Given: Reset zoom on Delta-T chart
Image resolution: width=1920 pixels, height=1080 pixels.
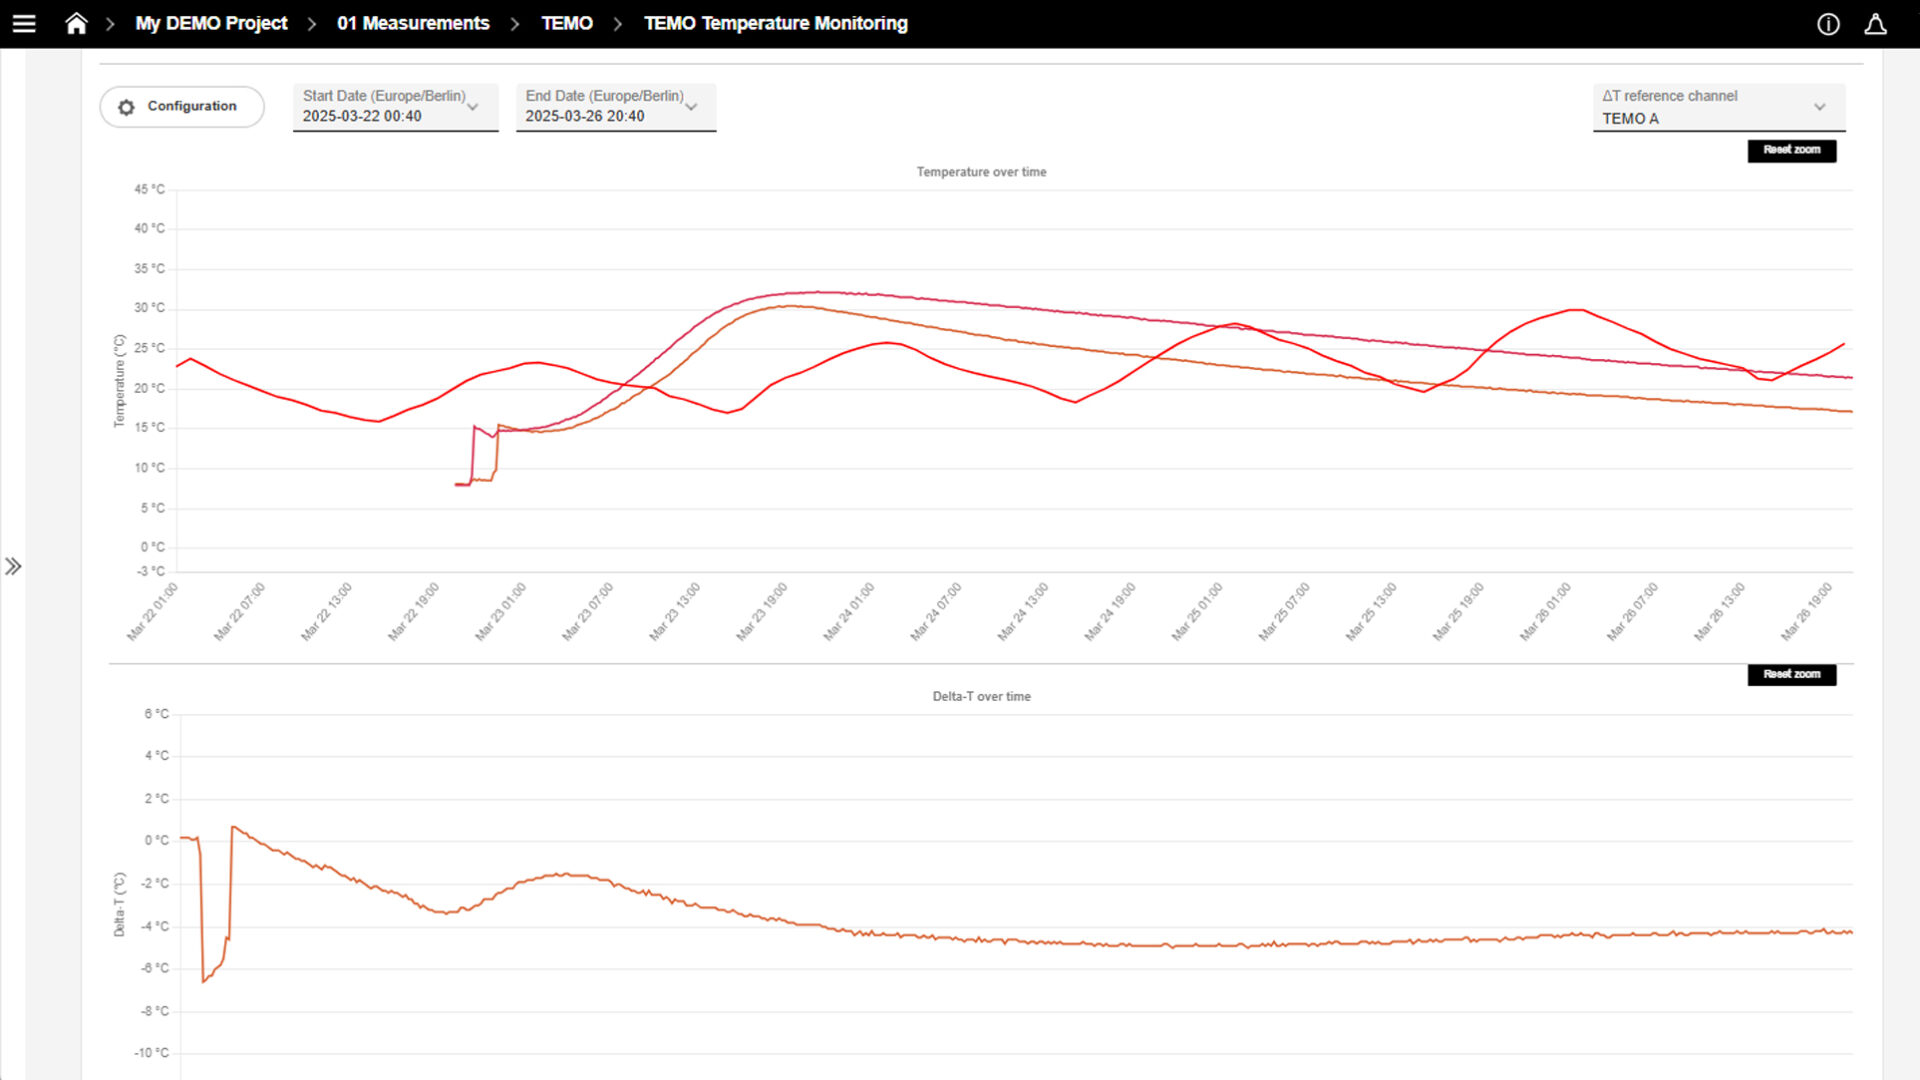Looking at the screenshot, I should click(x=1791, y=674).
